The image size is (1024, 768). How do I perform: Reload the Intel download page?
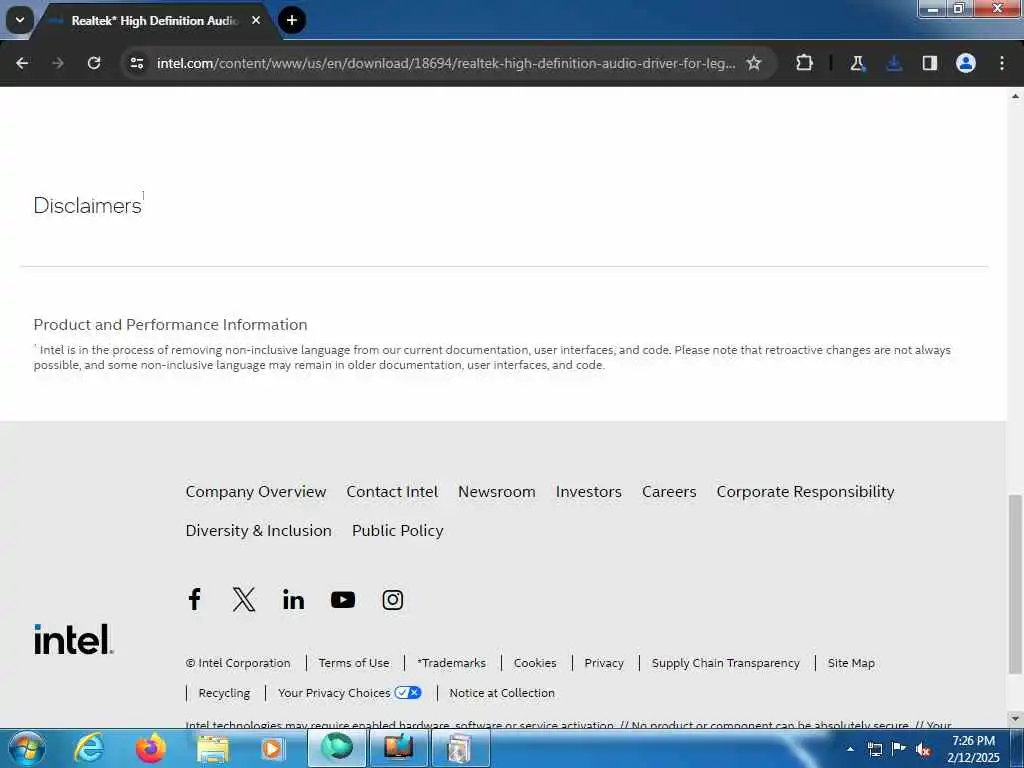click(x=94, y=63)
